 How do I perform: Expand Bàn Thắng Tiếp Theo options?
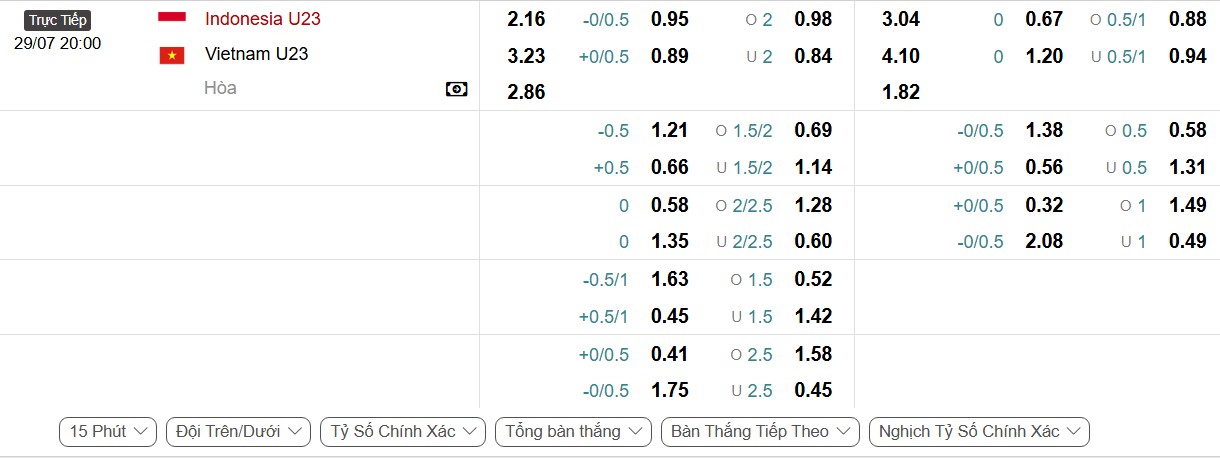tap(760, 432)
